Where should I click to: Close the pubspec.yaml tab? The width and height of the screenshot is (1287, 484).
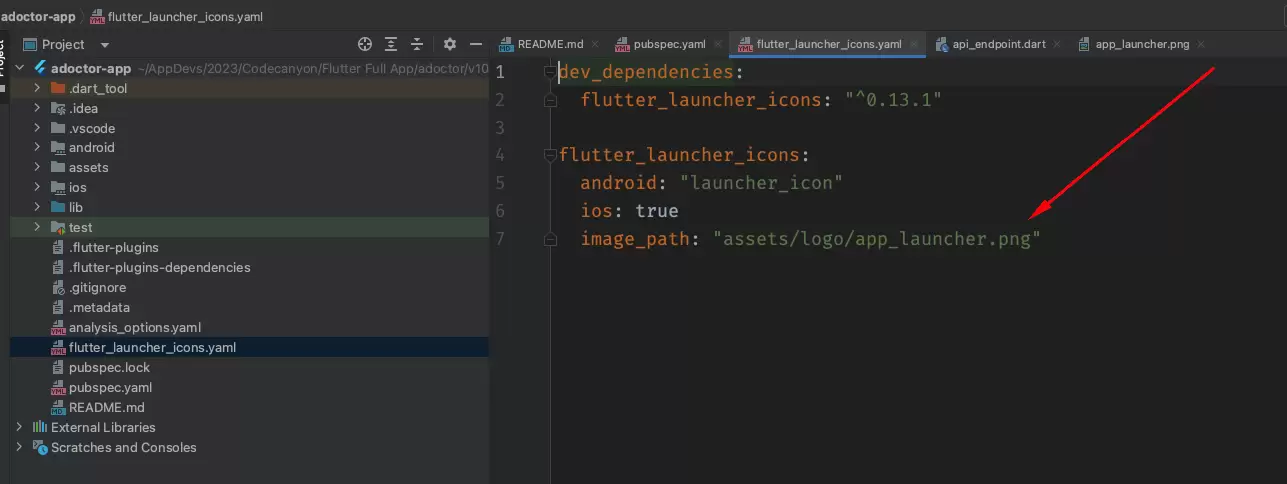pyautogui.click(x=717, y=45)
